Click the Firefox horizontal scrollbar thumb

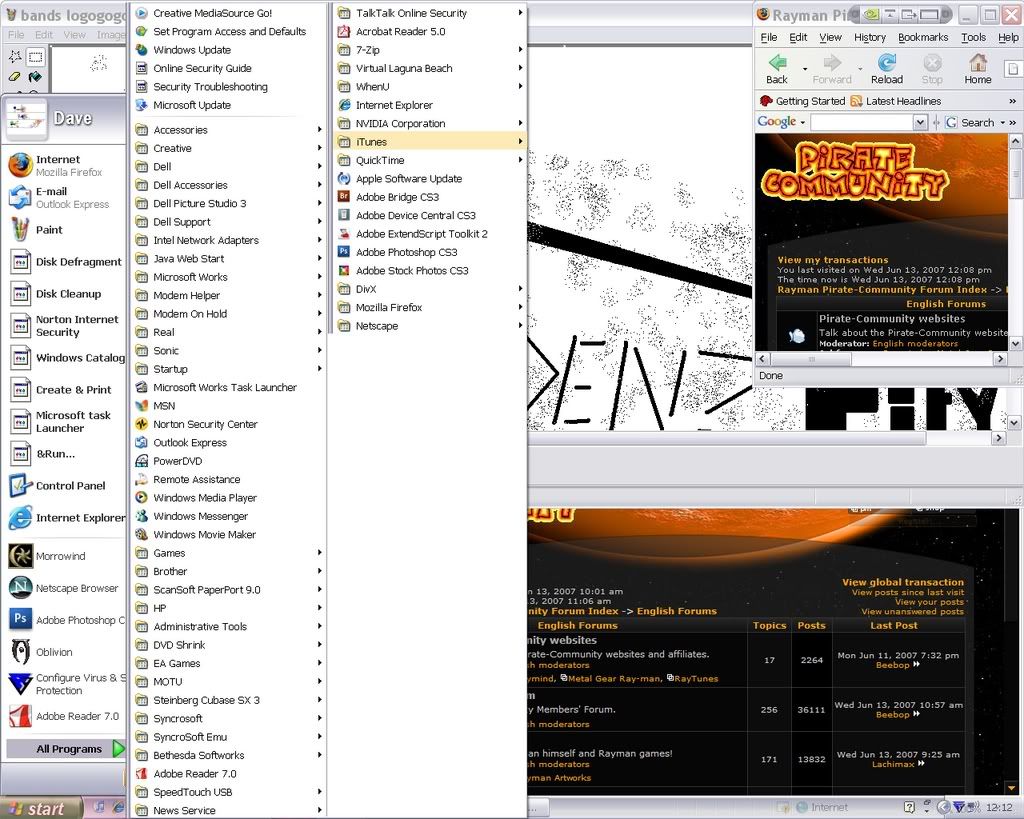coord(812,359)
